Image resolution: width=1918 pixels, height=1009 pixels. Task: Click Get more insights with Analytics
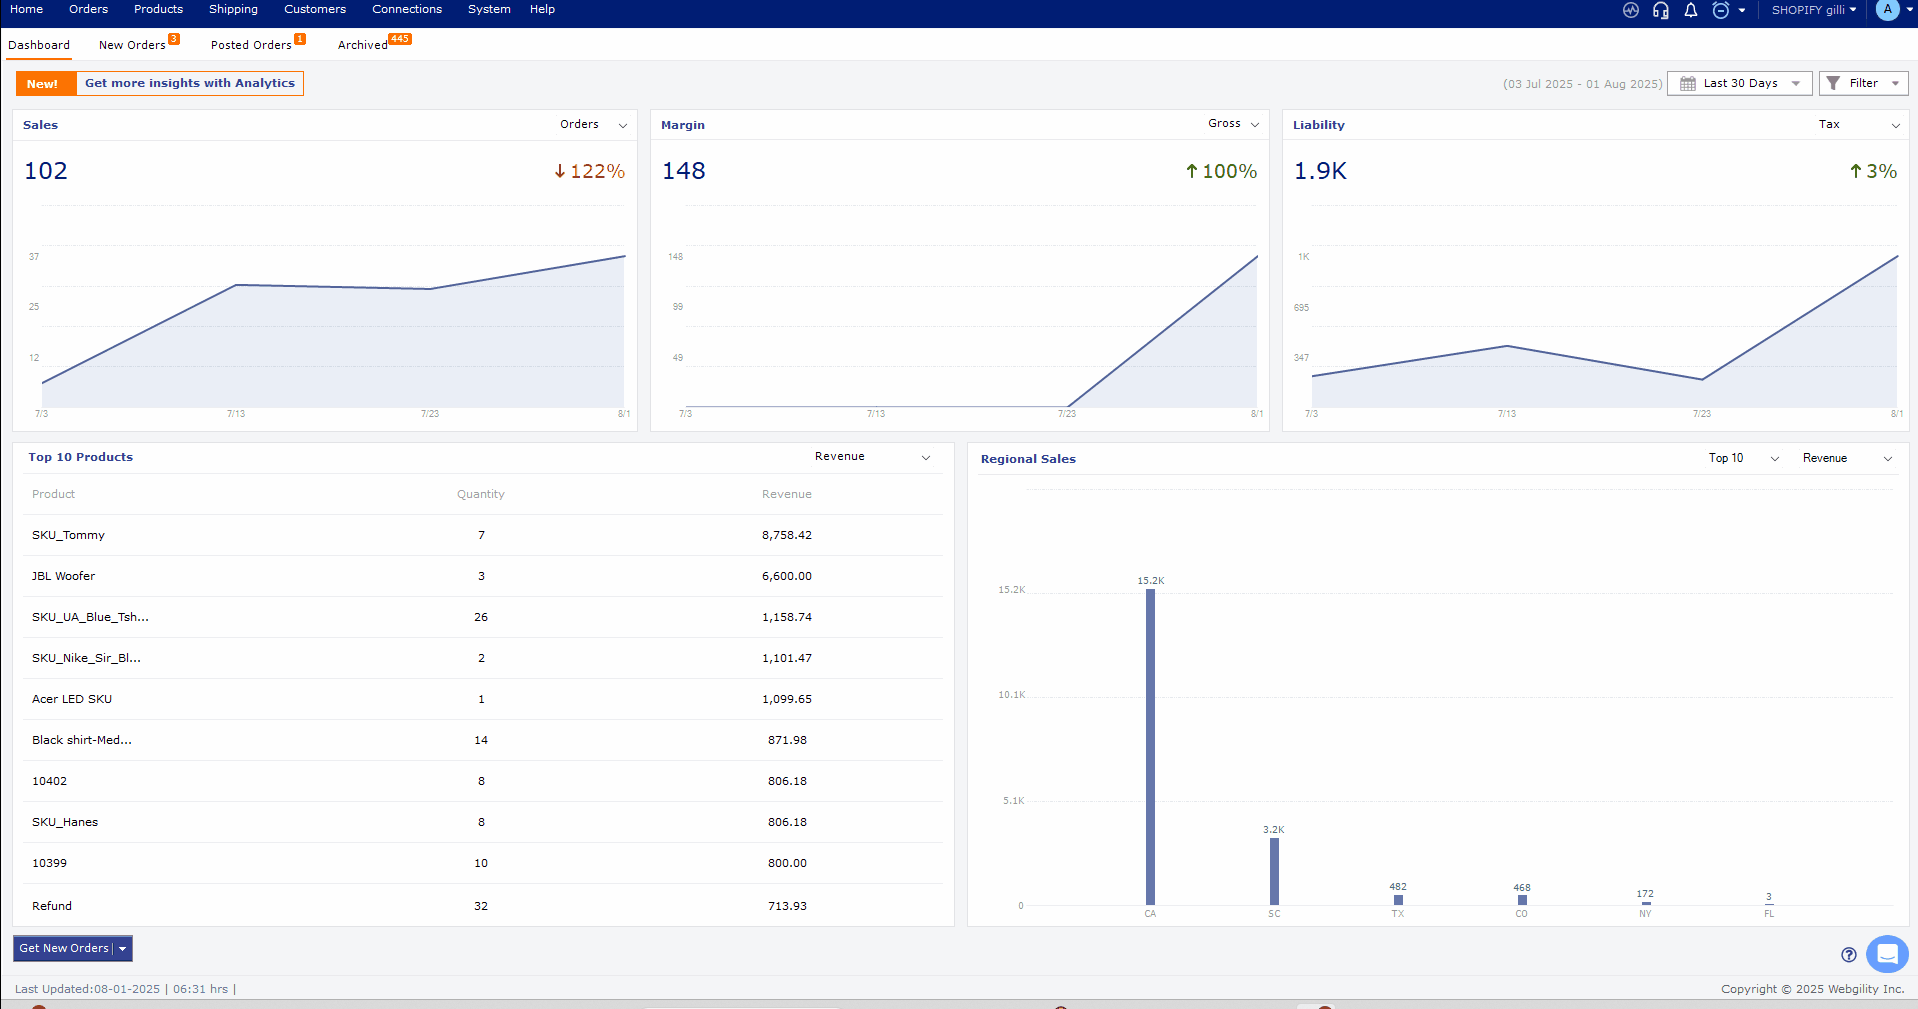(x=189, y=83)
